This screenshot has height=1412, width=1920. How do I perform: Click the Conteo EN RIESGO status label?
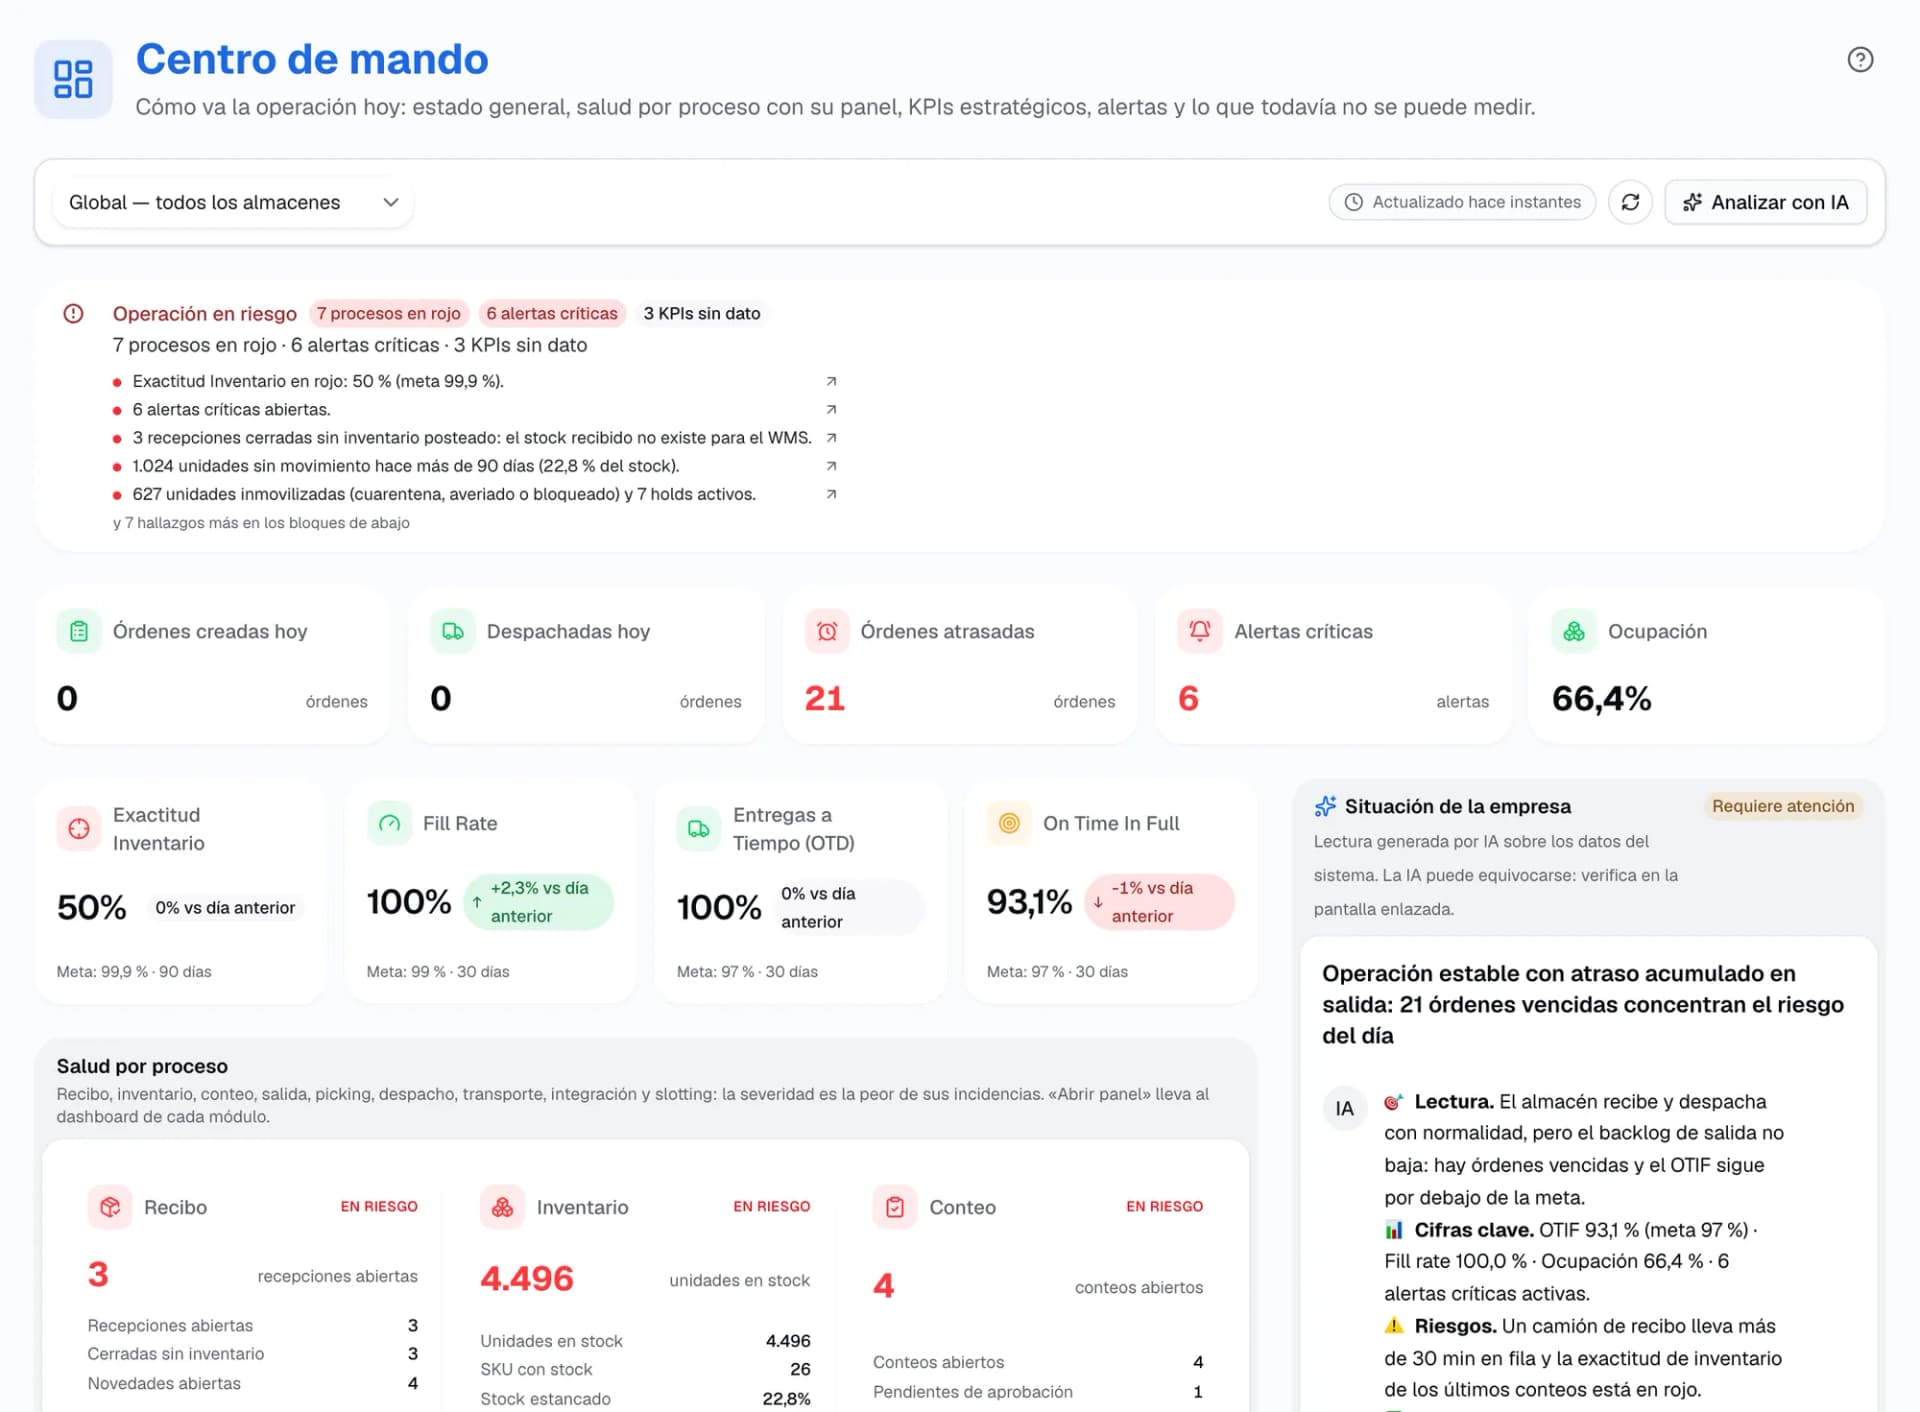[1165, 1207]
